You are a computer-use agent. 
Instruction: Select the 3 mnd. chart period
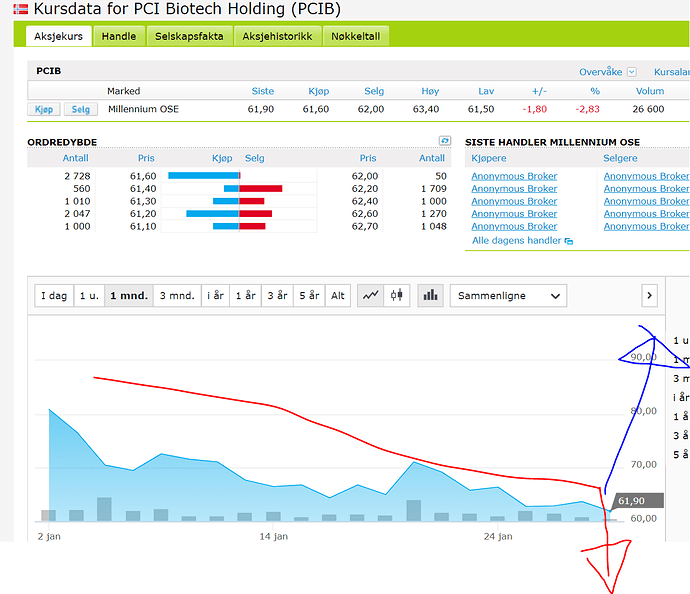(x=177, y=295)
